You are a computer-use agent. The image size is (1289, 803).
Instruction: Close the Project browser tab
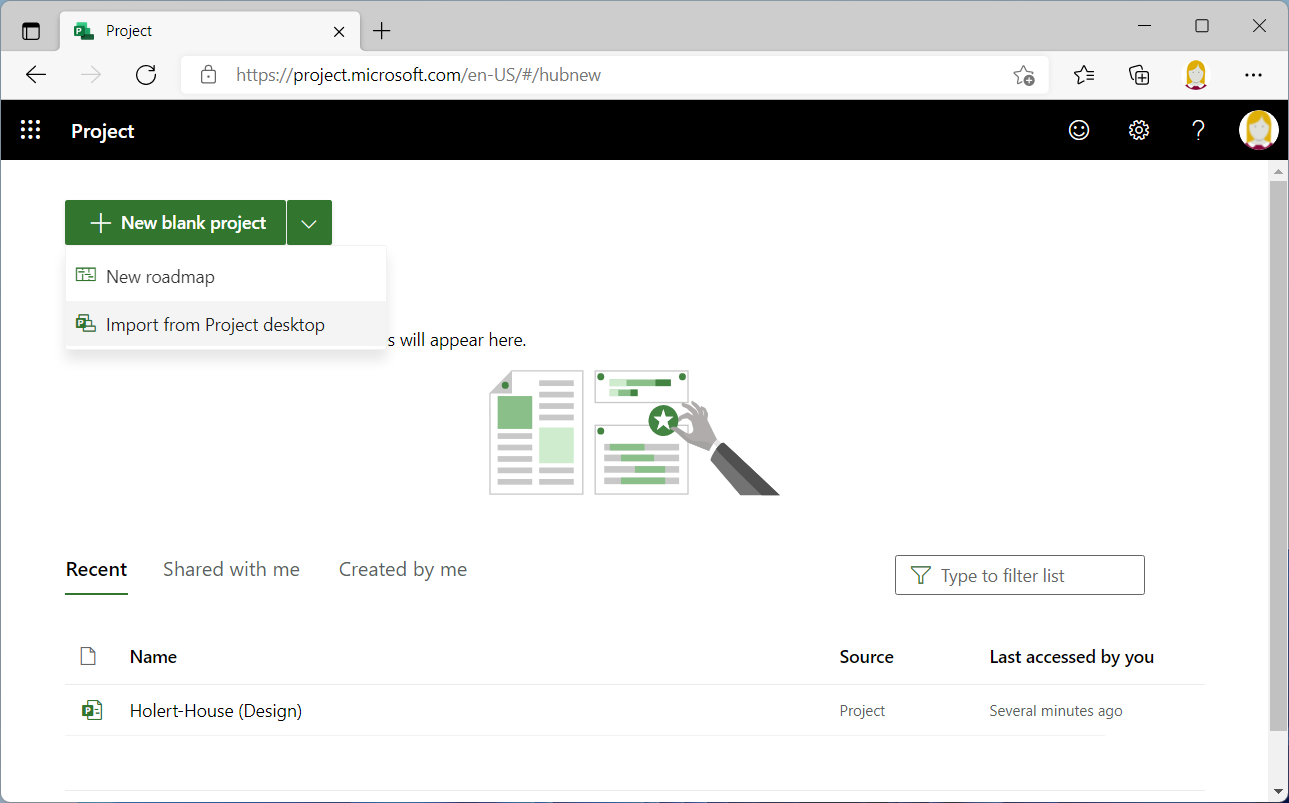339,31
